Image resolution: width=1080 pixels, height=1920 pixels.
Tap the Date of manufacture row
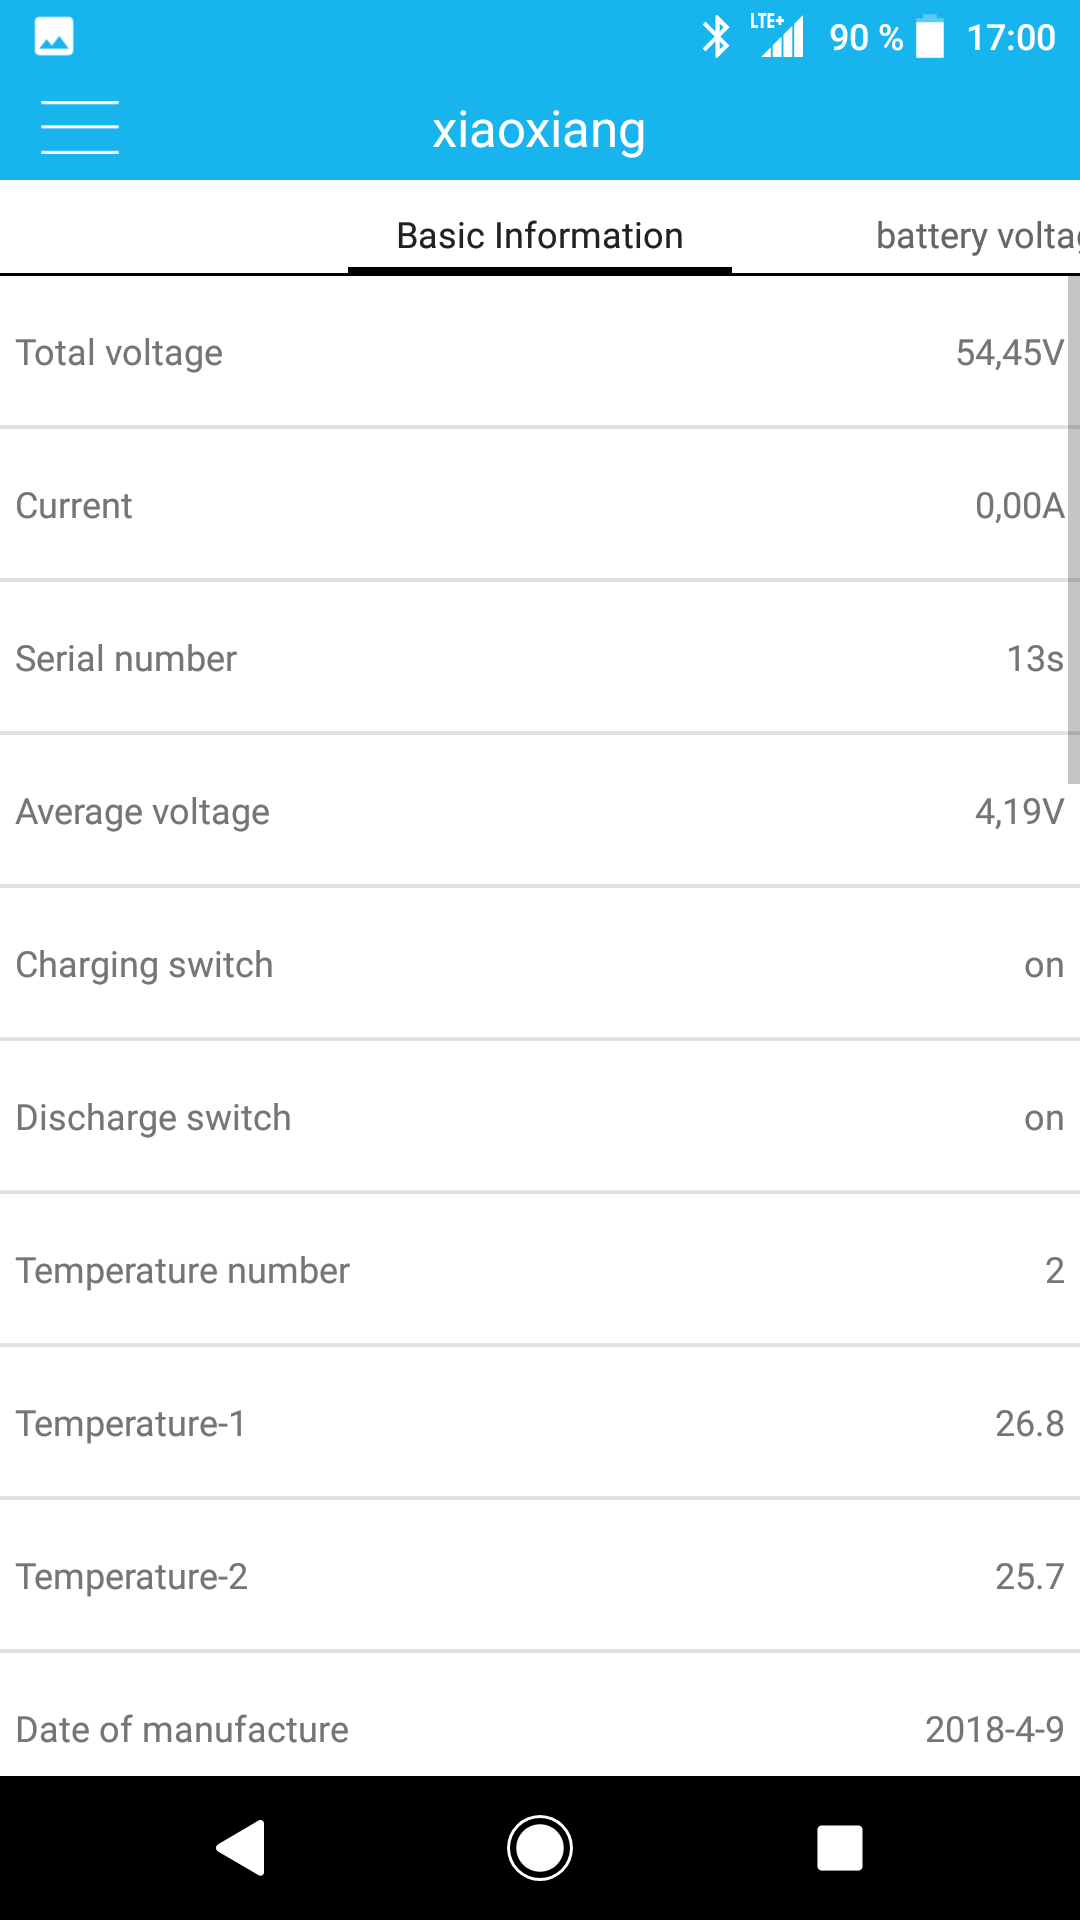(540, 1729)
